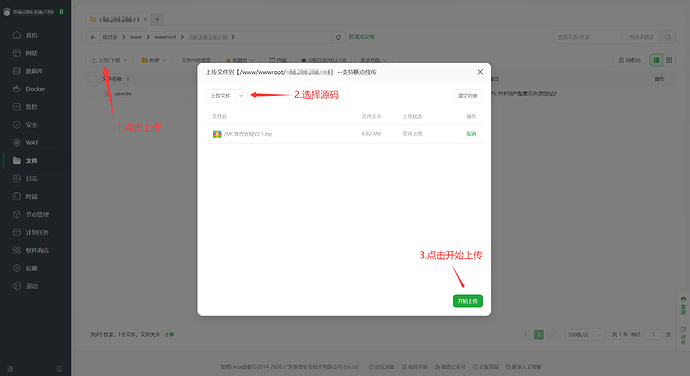Click the green notification badge showing 0
Image resolution: width=690 pixels, height=376 pixels.
[61, 11]
